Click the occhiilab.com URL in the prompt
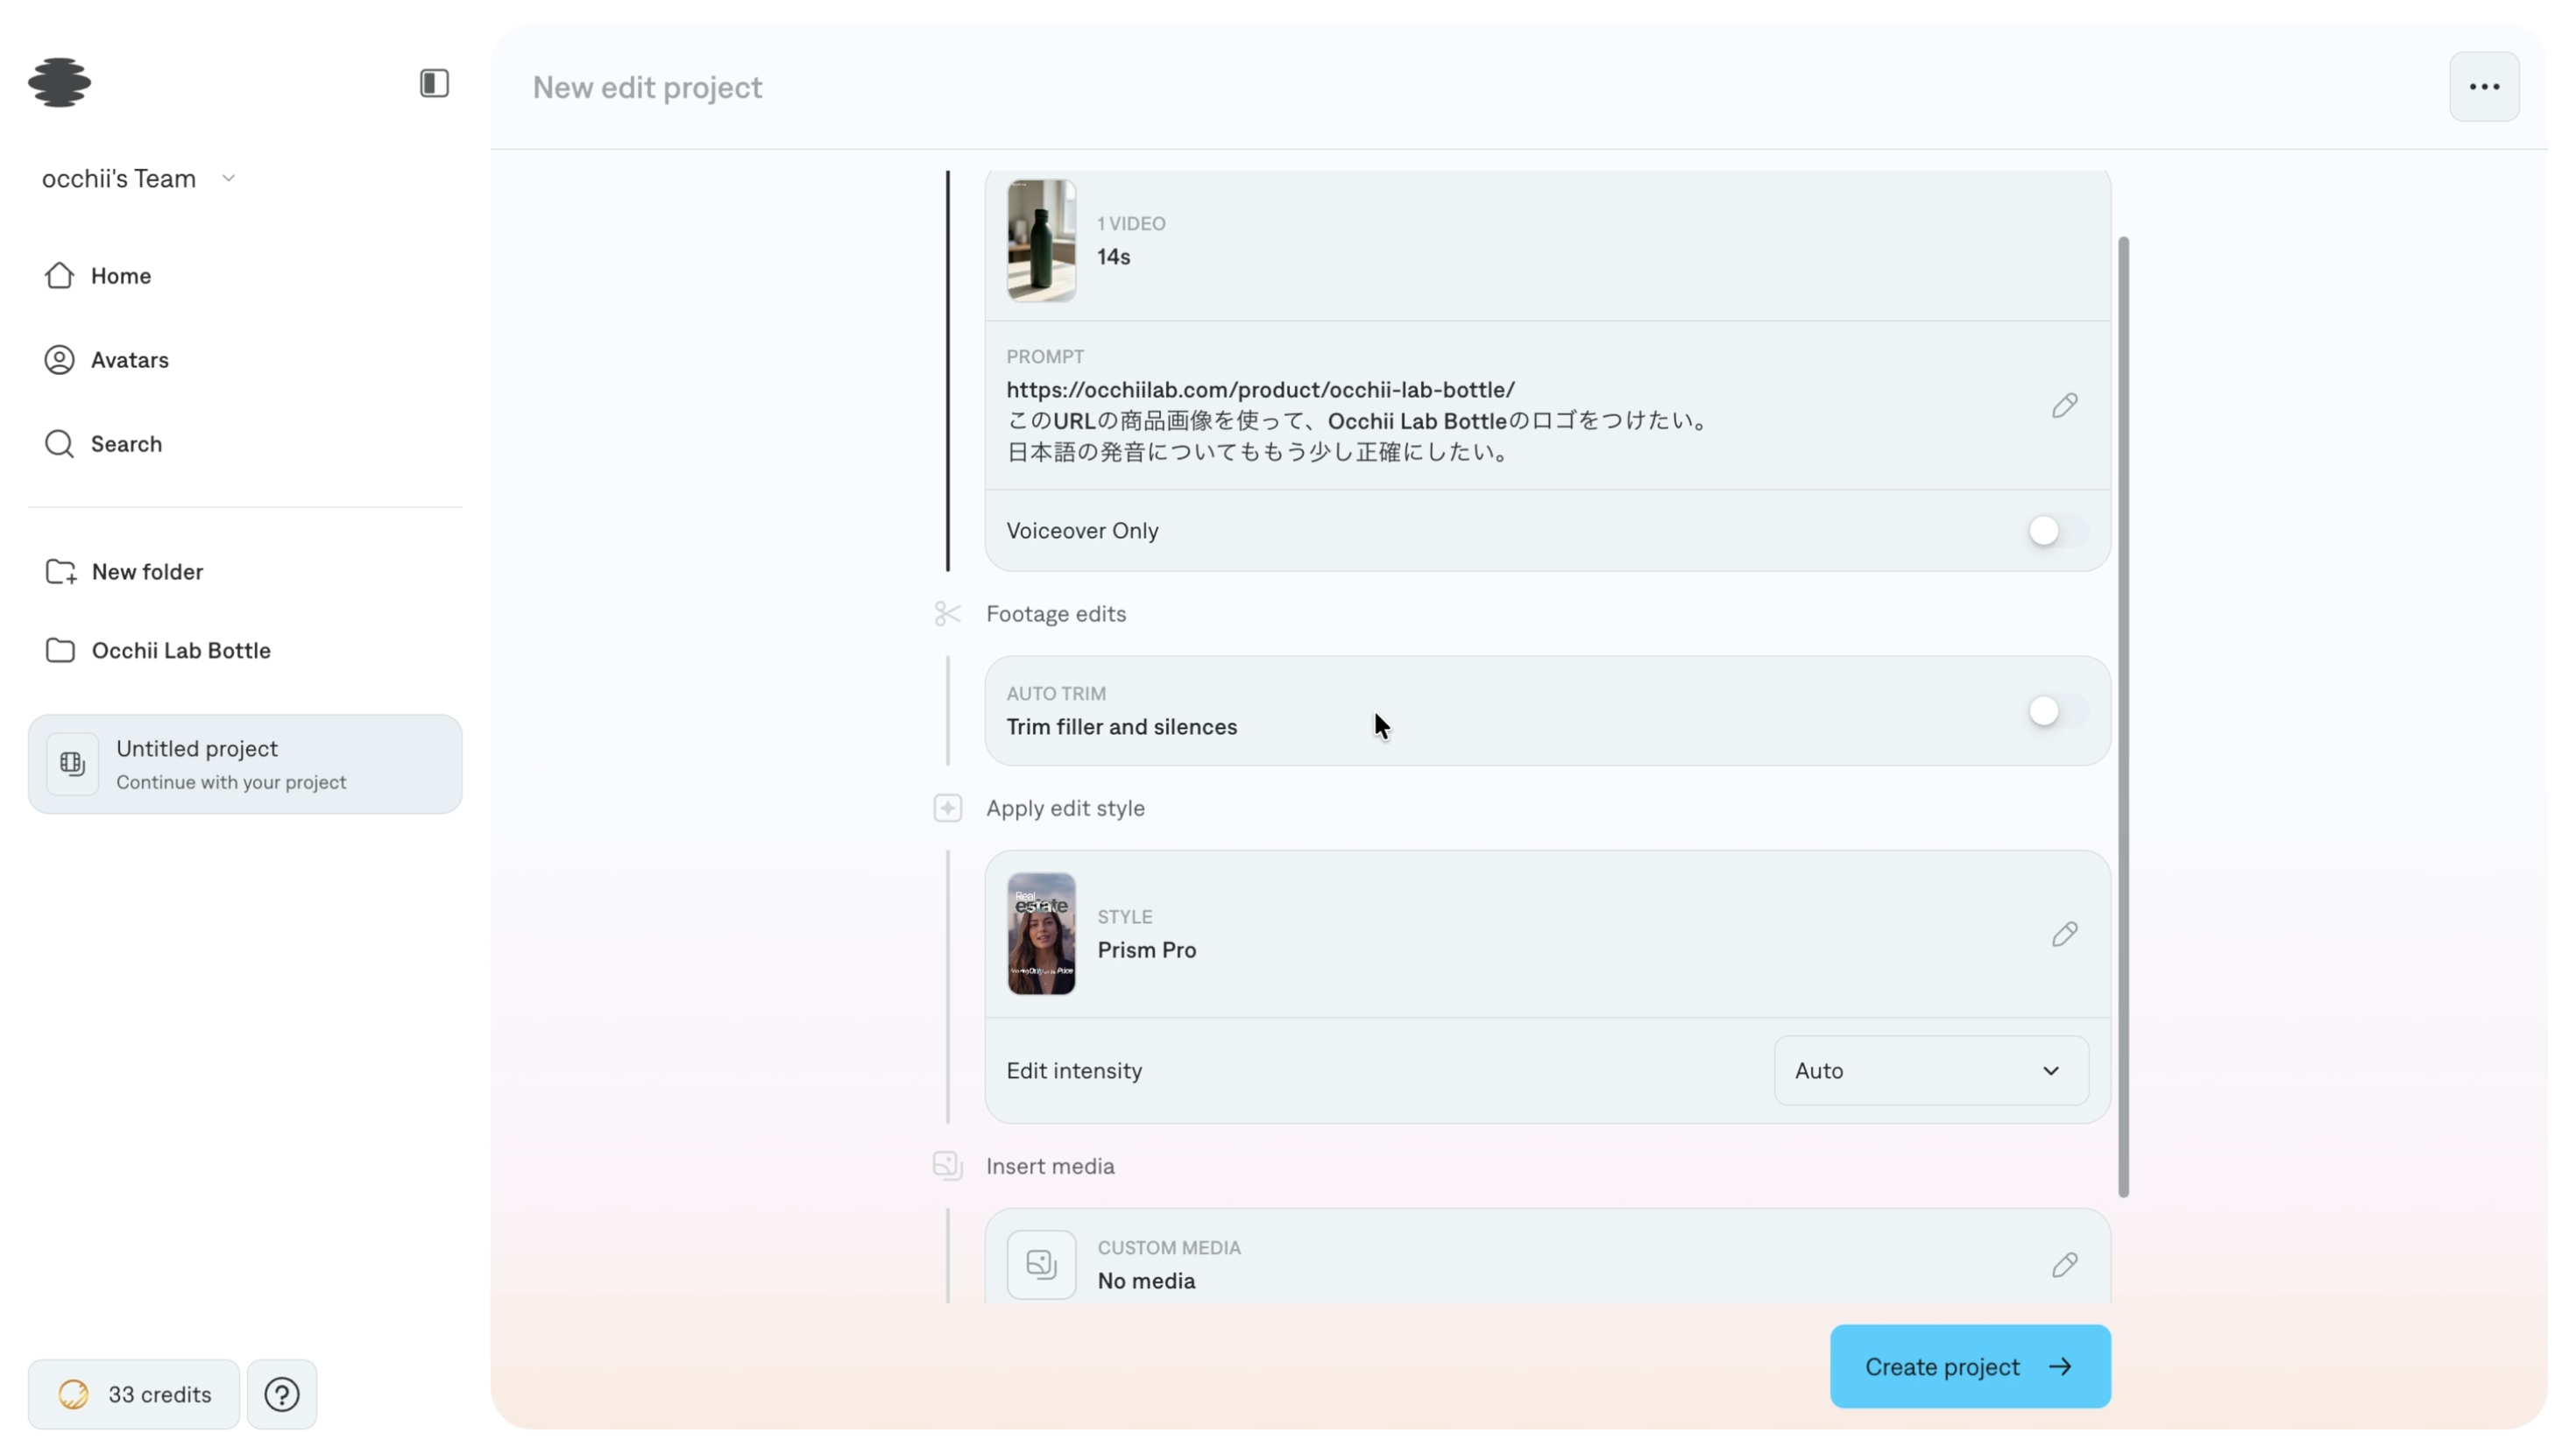Screen dimensions: 2576x1454 1260,390
